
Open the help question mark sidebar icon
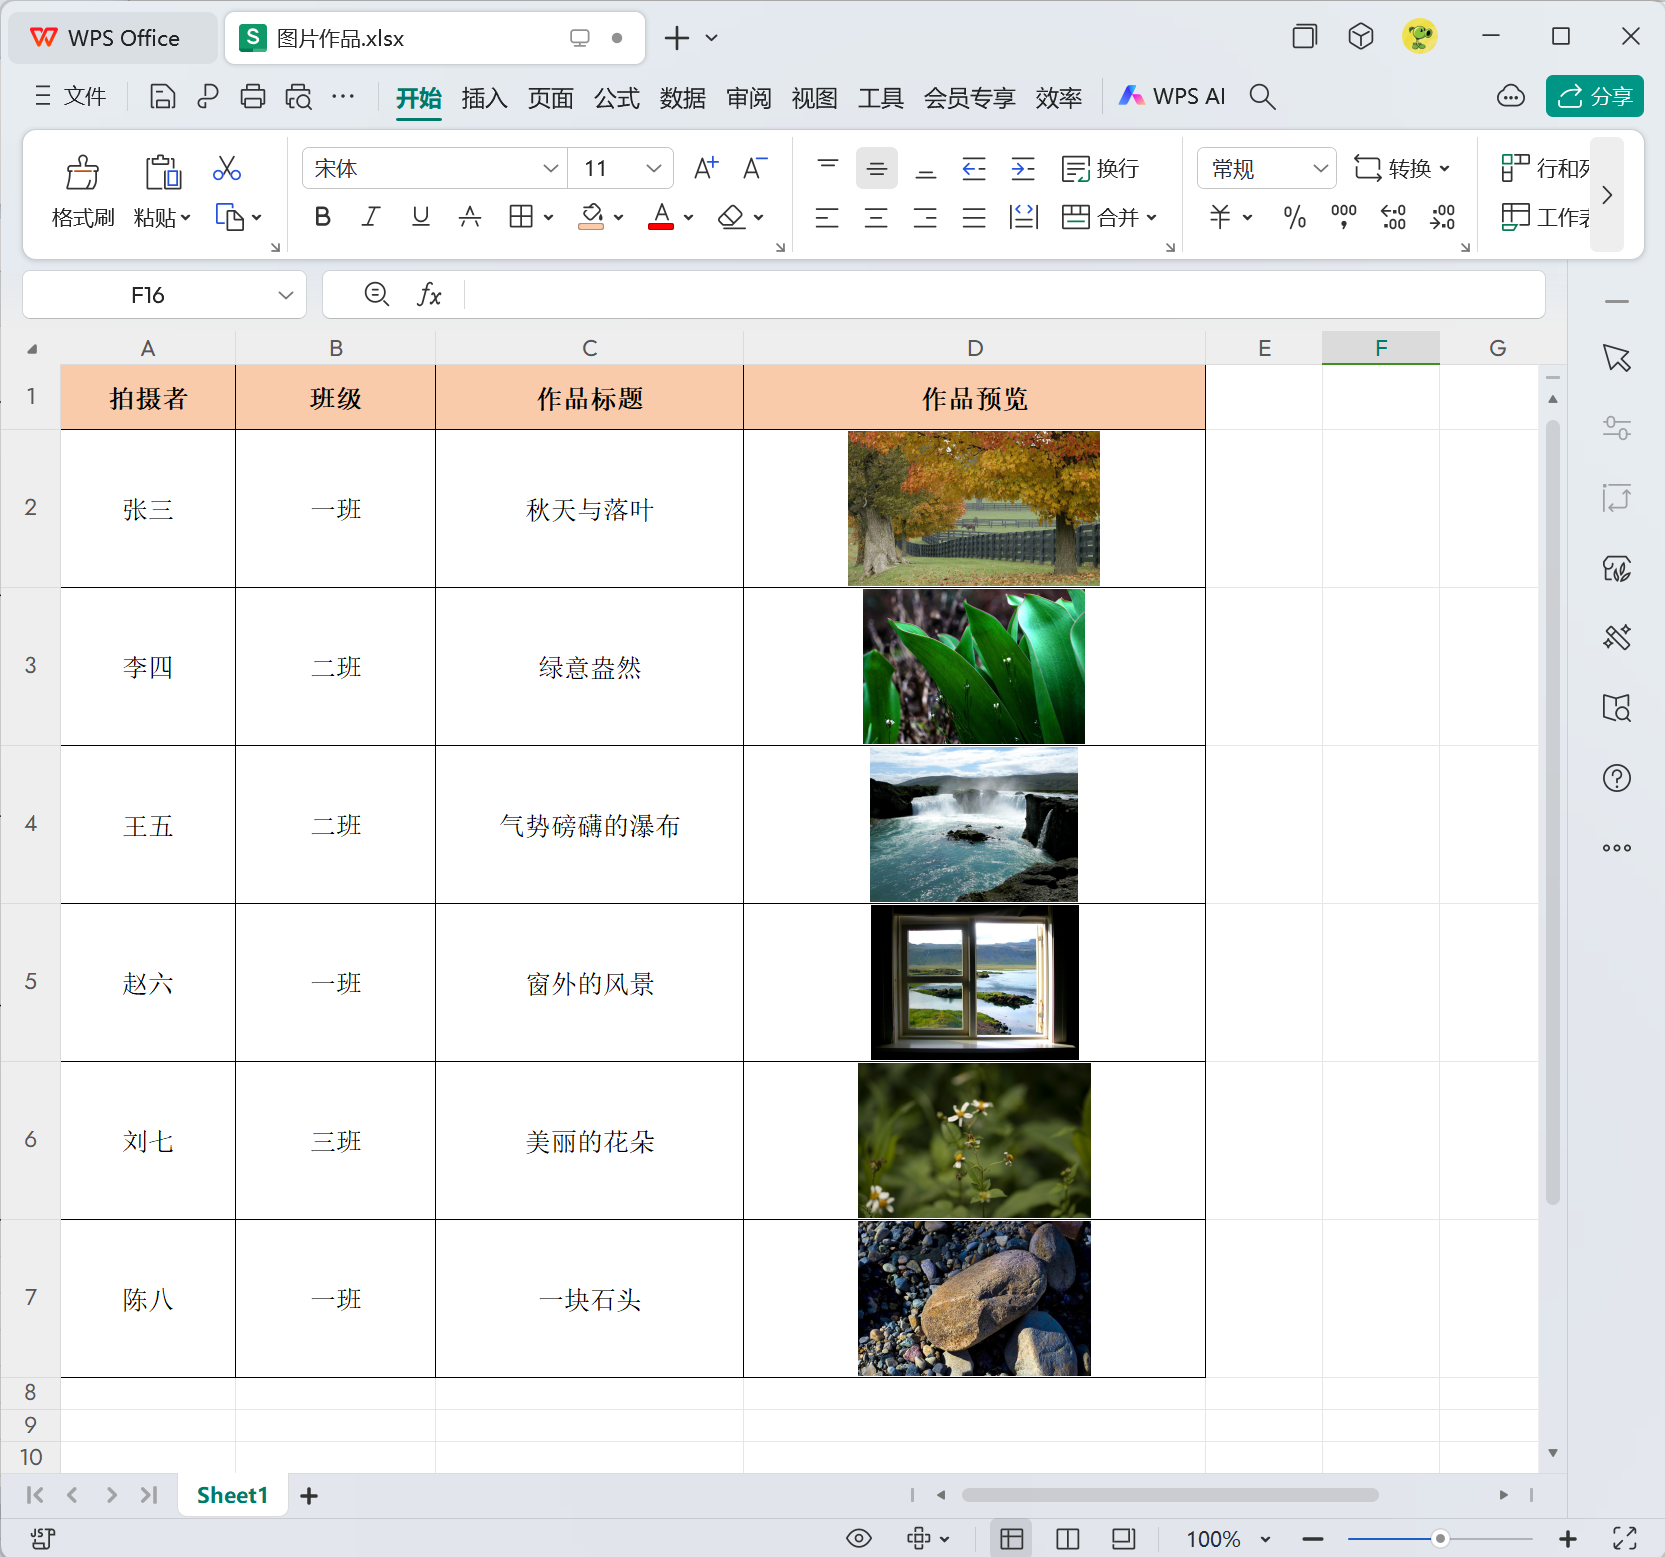(x=1616, y=778)
